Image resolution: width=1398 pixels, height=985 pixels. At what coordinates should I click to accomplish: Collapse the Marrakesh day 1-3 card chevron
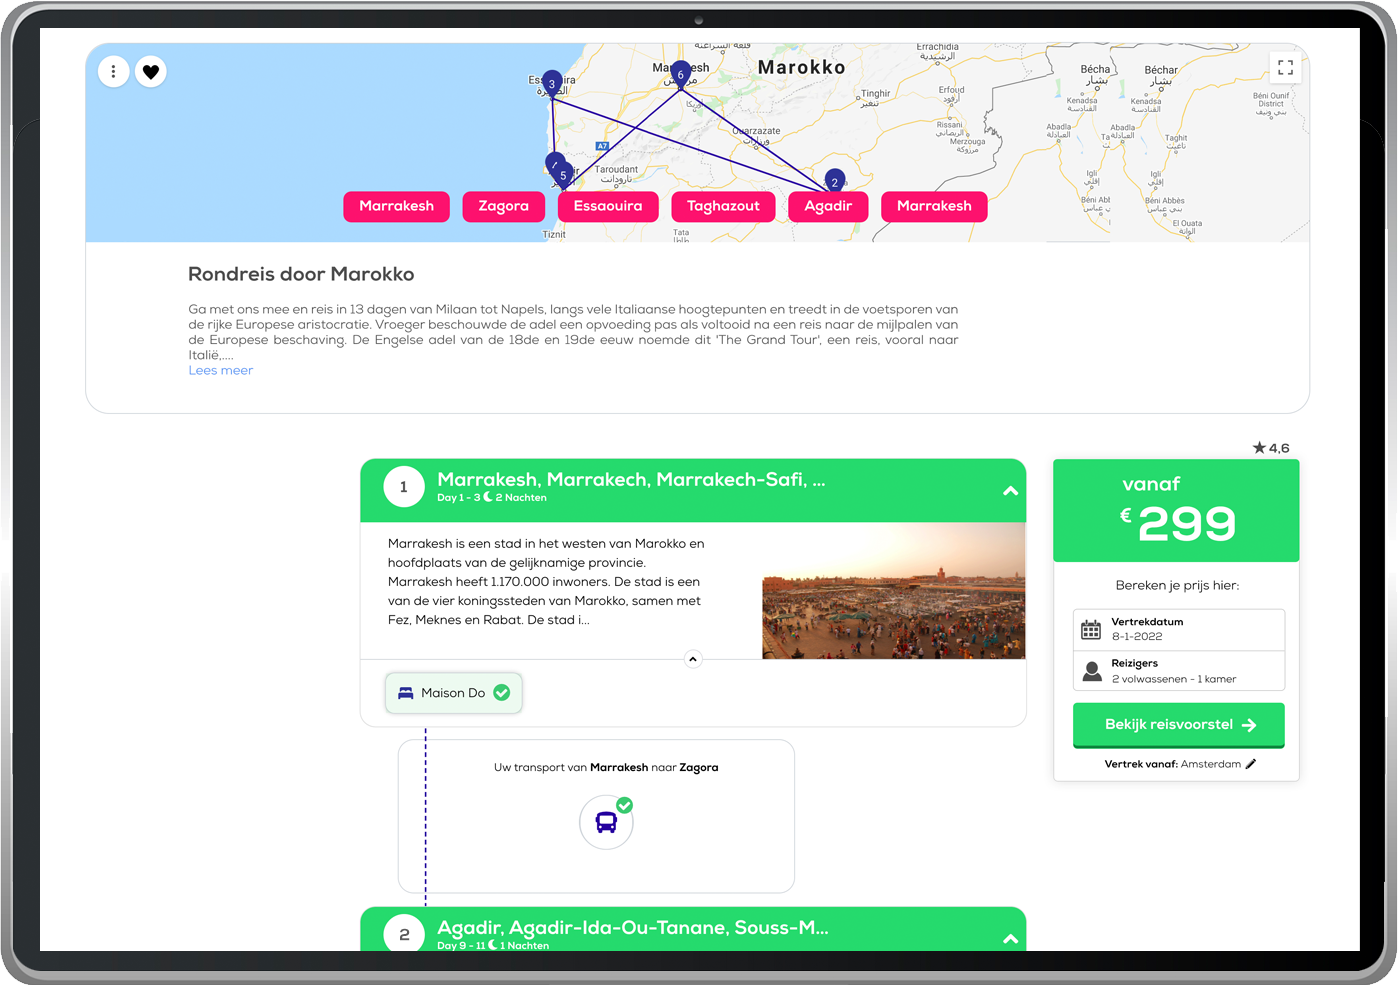coord(1011,491)
